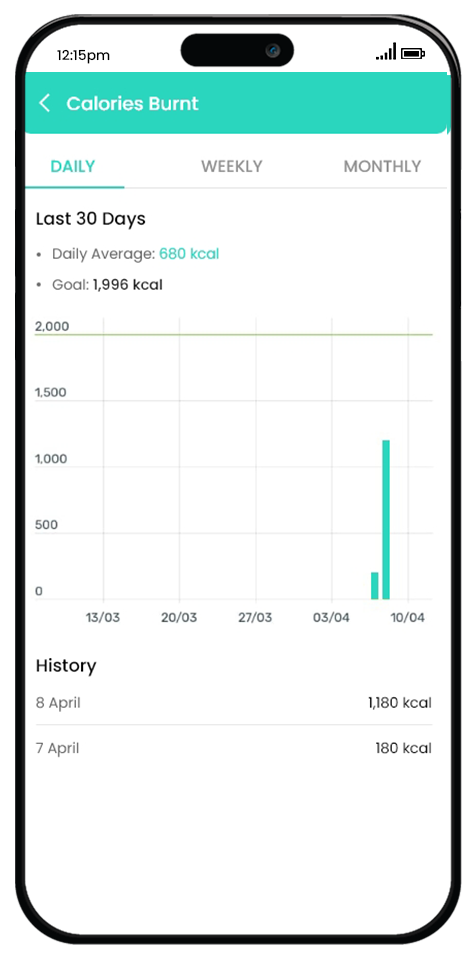475x960 pixels.
Task: Select the short 7 April chart bar
Action: point(375,586)
